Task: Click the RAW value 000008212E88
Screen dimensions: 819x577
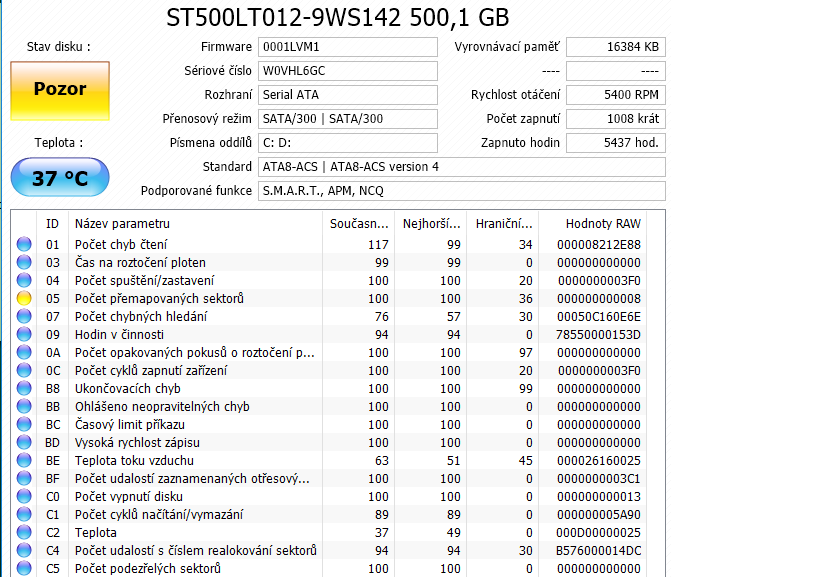Action: click(599, 244)
